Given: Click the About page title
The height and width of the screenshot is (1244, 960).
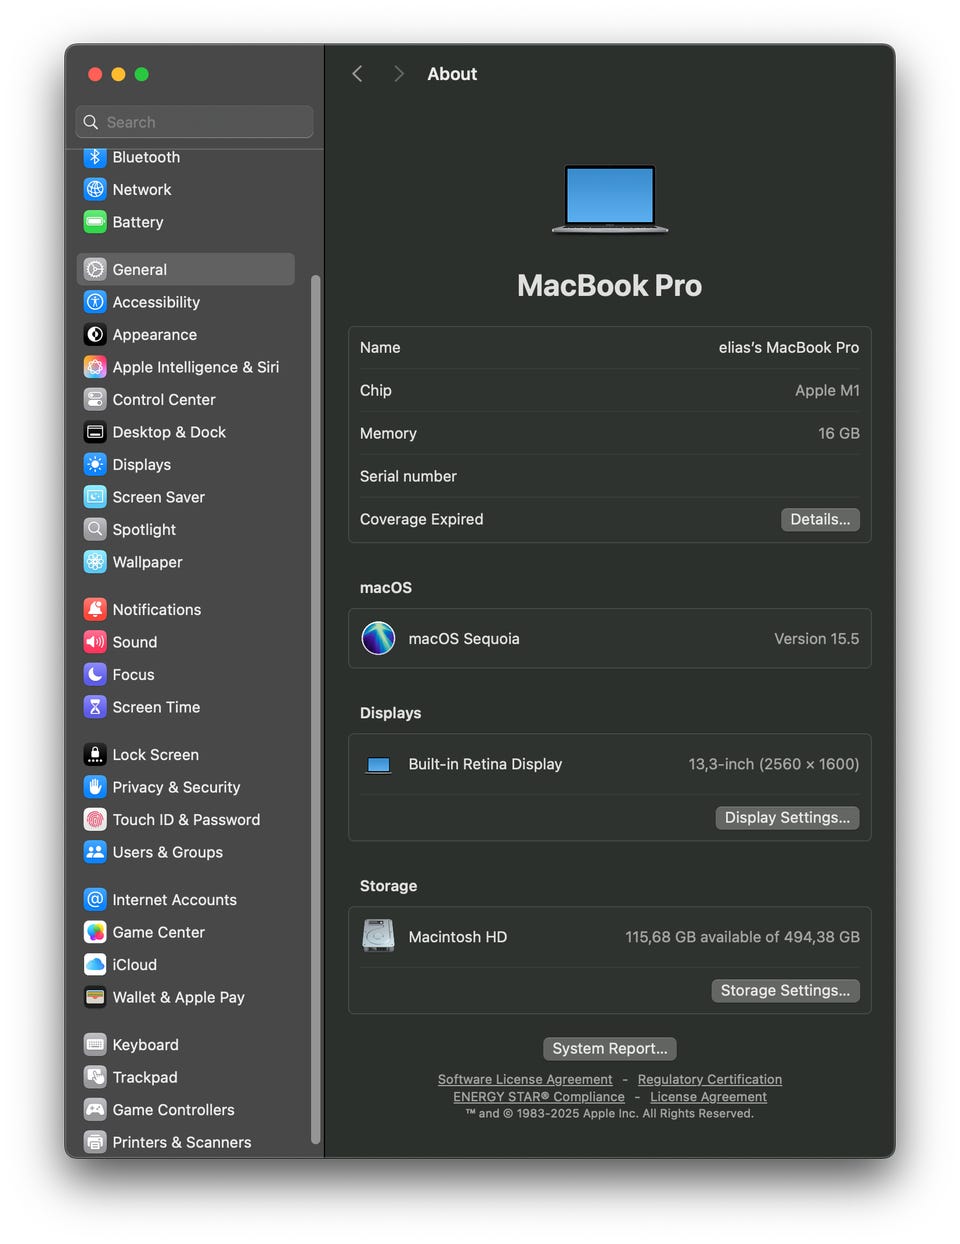Looking at the screenshot, I should tap(452, 74).
